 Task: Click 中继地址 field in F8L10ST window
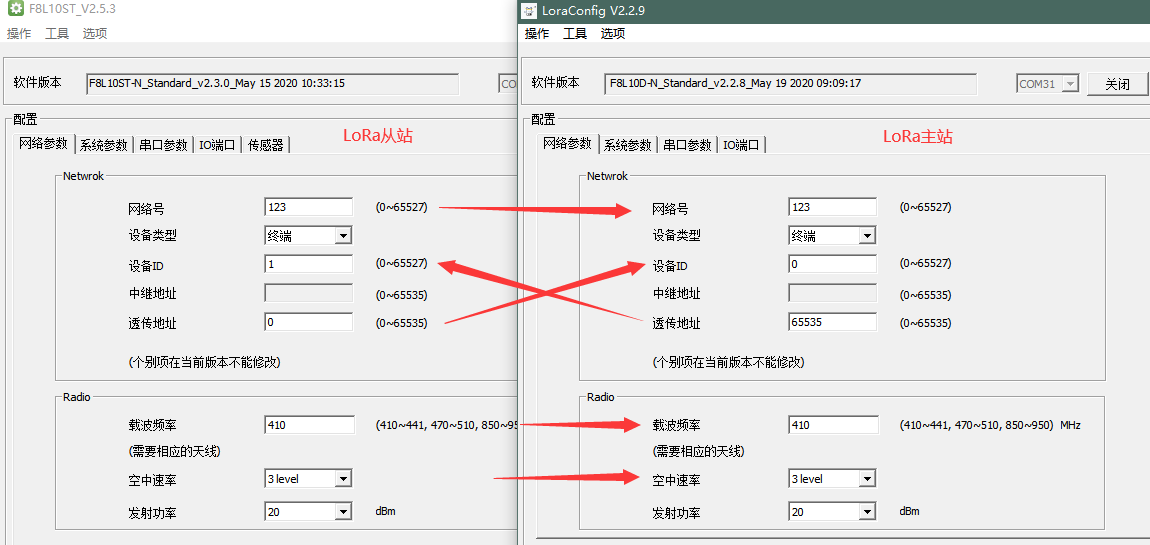coord(309,293)
